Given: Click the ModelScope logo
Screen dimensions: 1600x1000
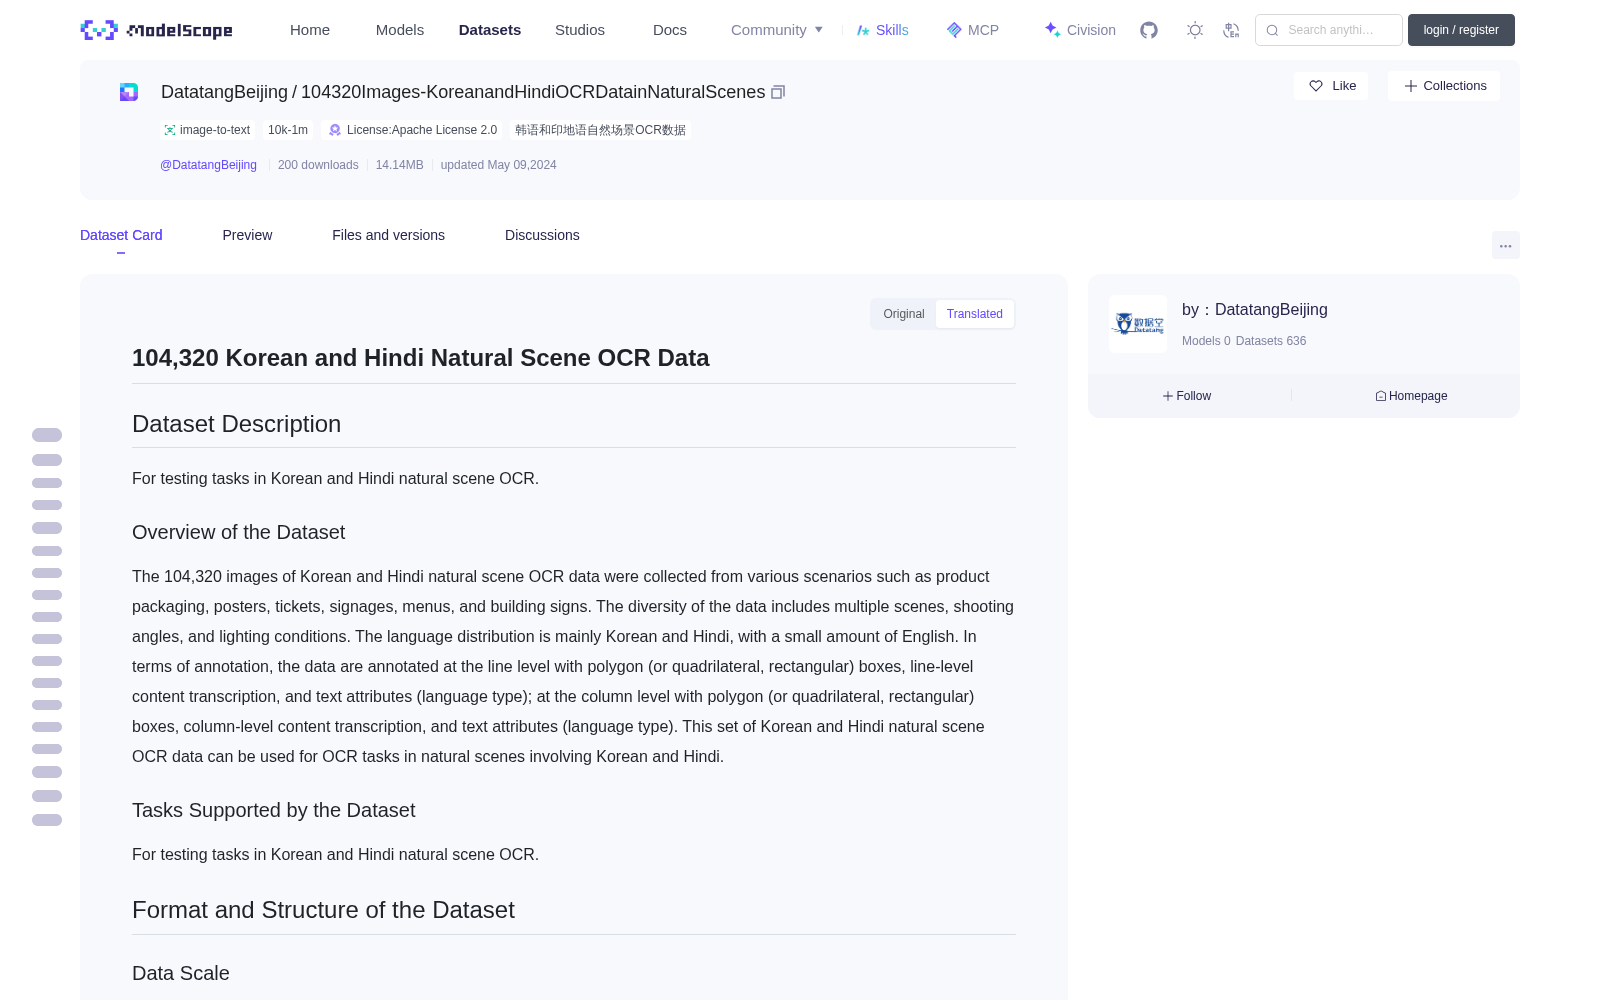Looking at the screenshot, I should tap(157, 30).
